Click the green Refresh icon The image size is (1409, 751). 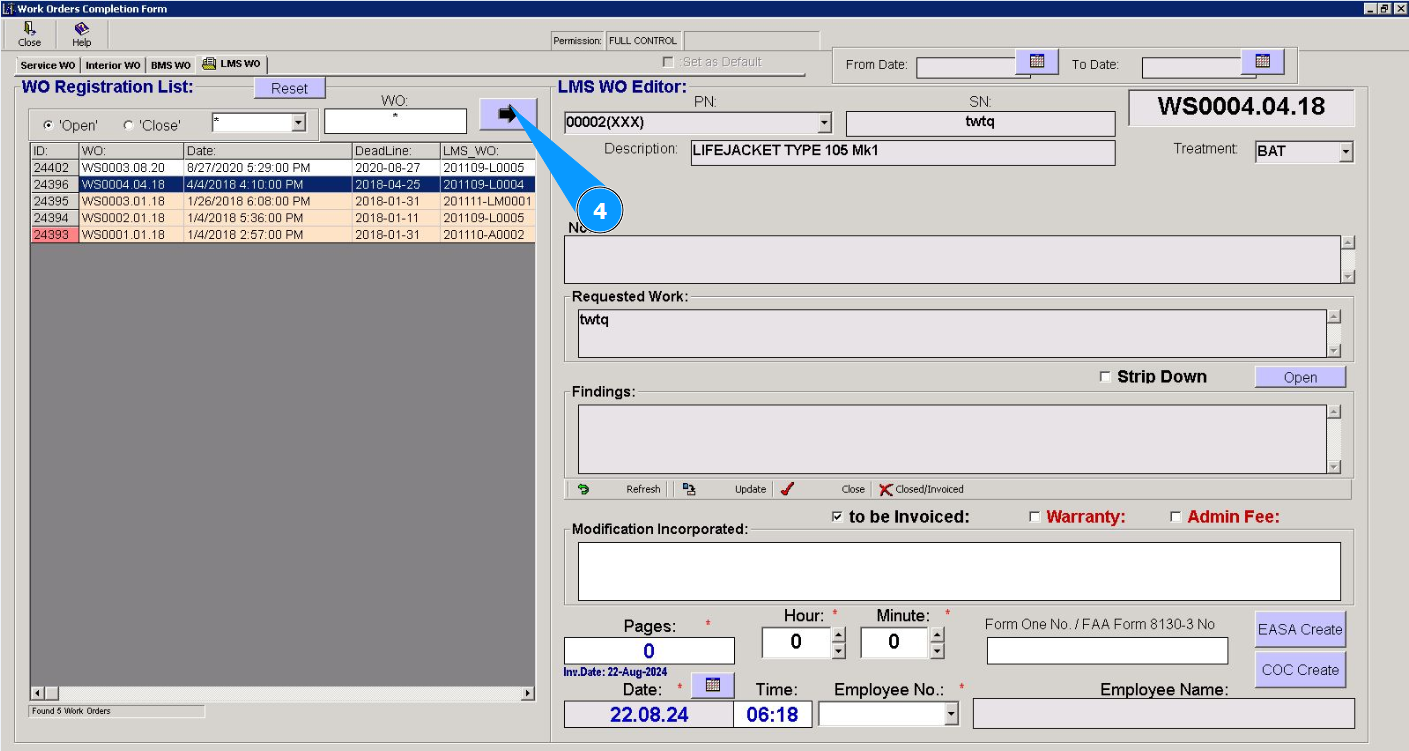coord(583,489)
